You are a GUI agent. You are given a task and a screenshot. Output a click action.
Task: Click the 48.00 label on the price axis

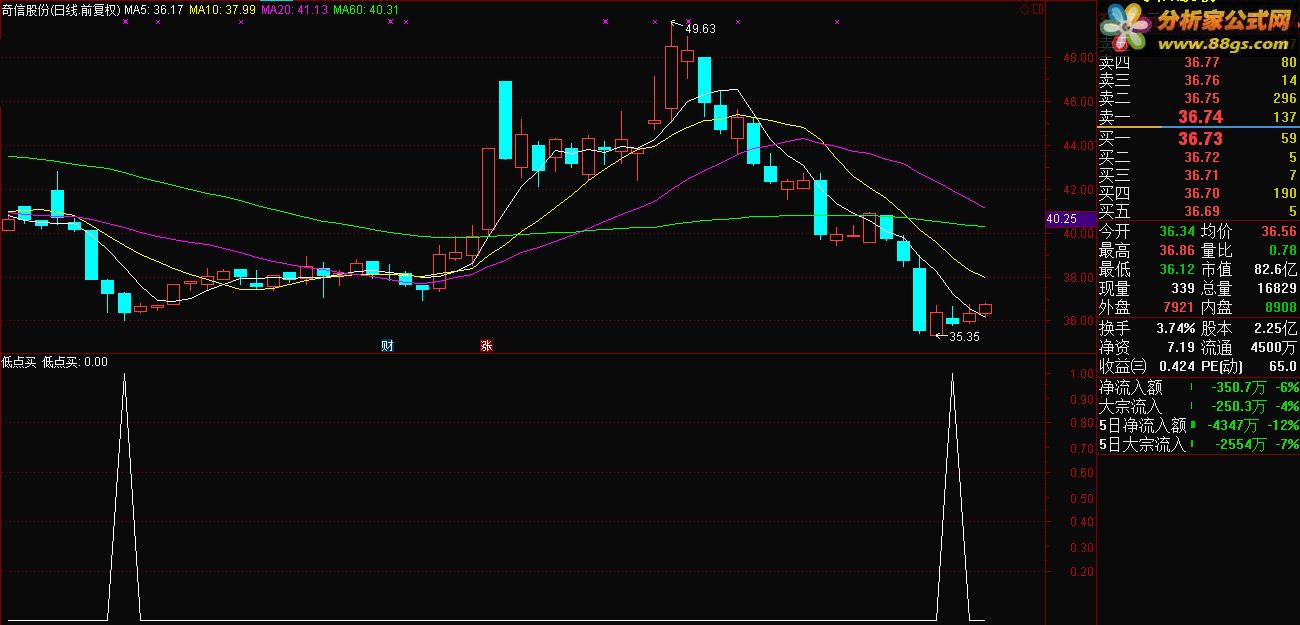pyautogui.click(x=1079, y=58)
